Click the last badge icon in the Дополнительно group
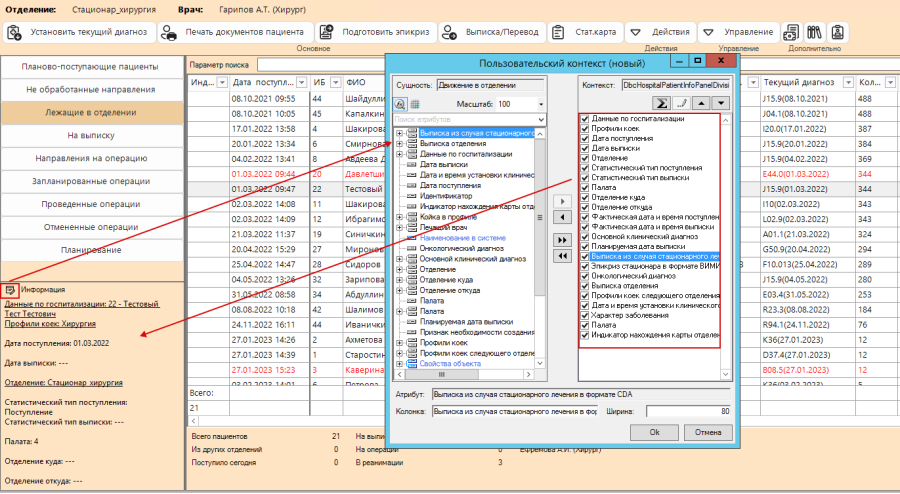Screen dimensions: 900x494 coord(837,32)
